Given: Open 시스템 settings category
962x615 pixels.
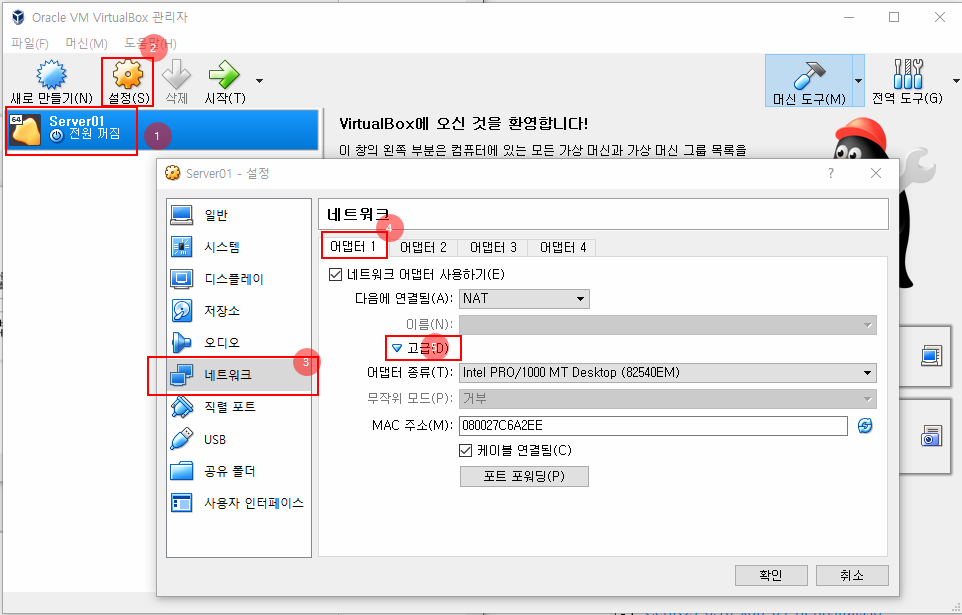Looking at the screenshot, I should tap(239, 247).
